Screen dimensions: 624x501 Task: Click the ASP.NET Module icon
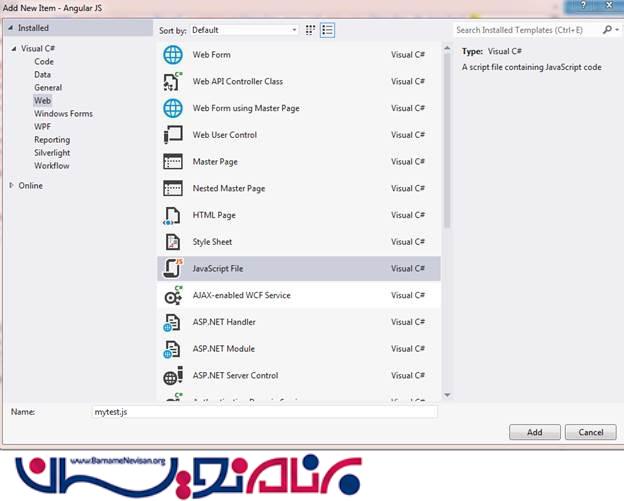tap(172, 349)
